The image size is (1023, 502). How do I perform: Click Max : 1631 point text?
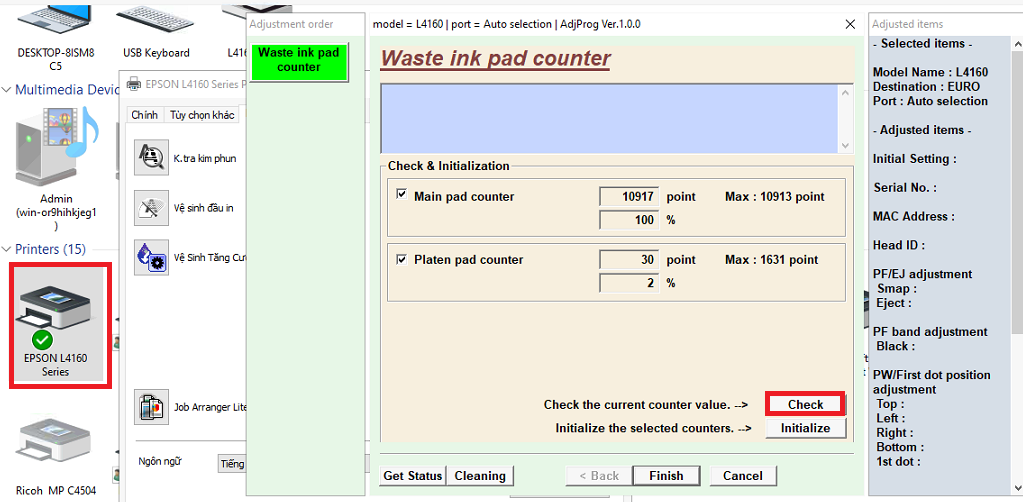[x=771, y=260]
